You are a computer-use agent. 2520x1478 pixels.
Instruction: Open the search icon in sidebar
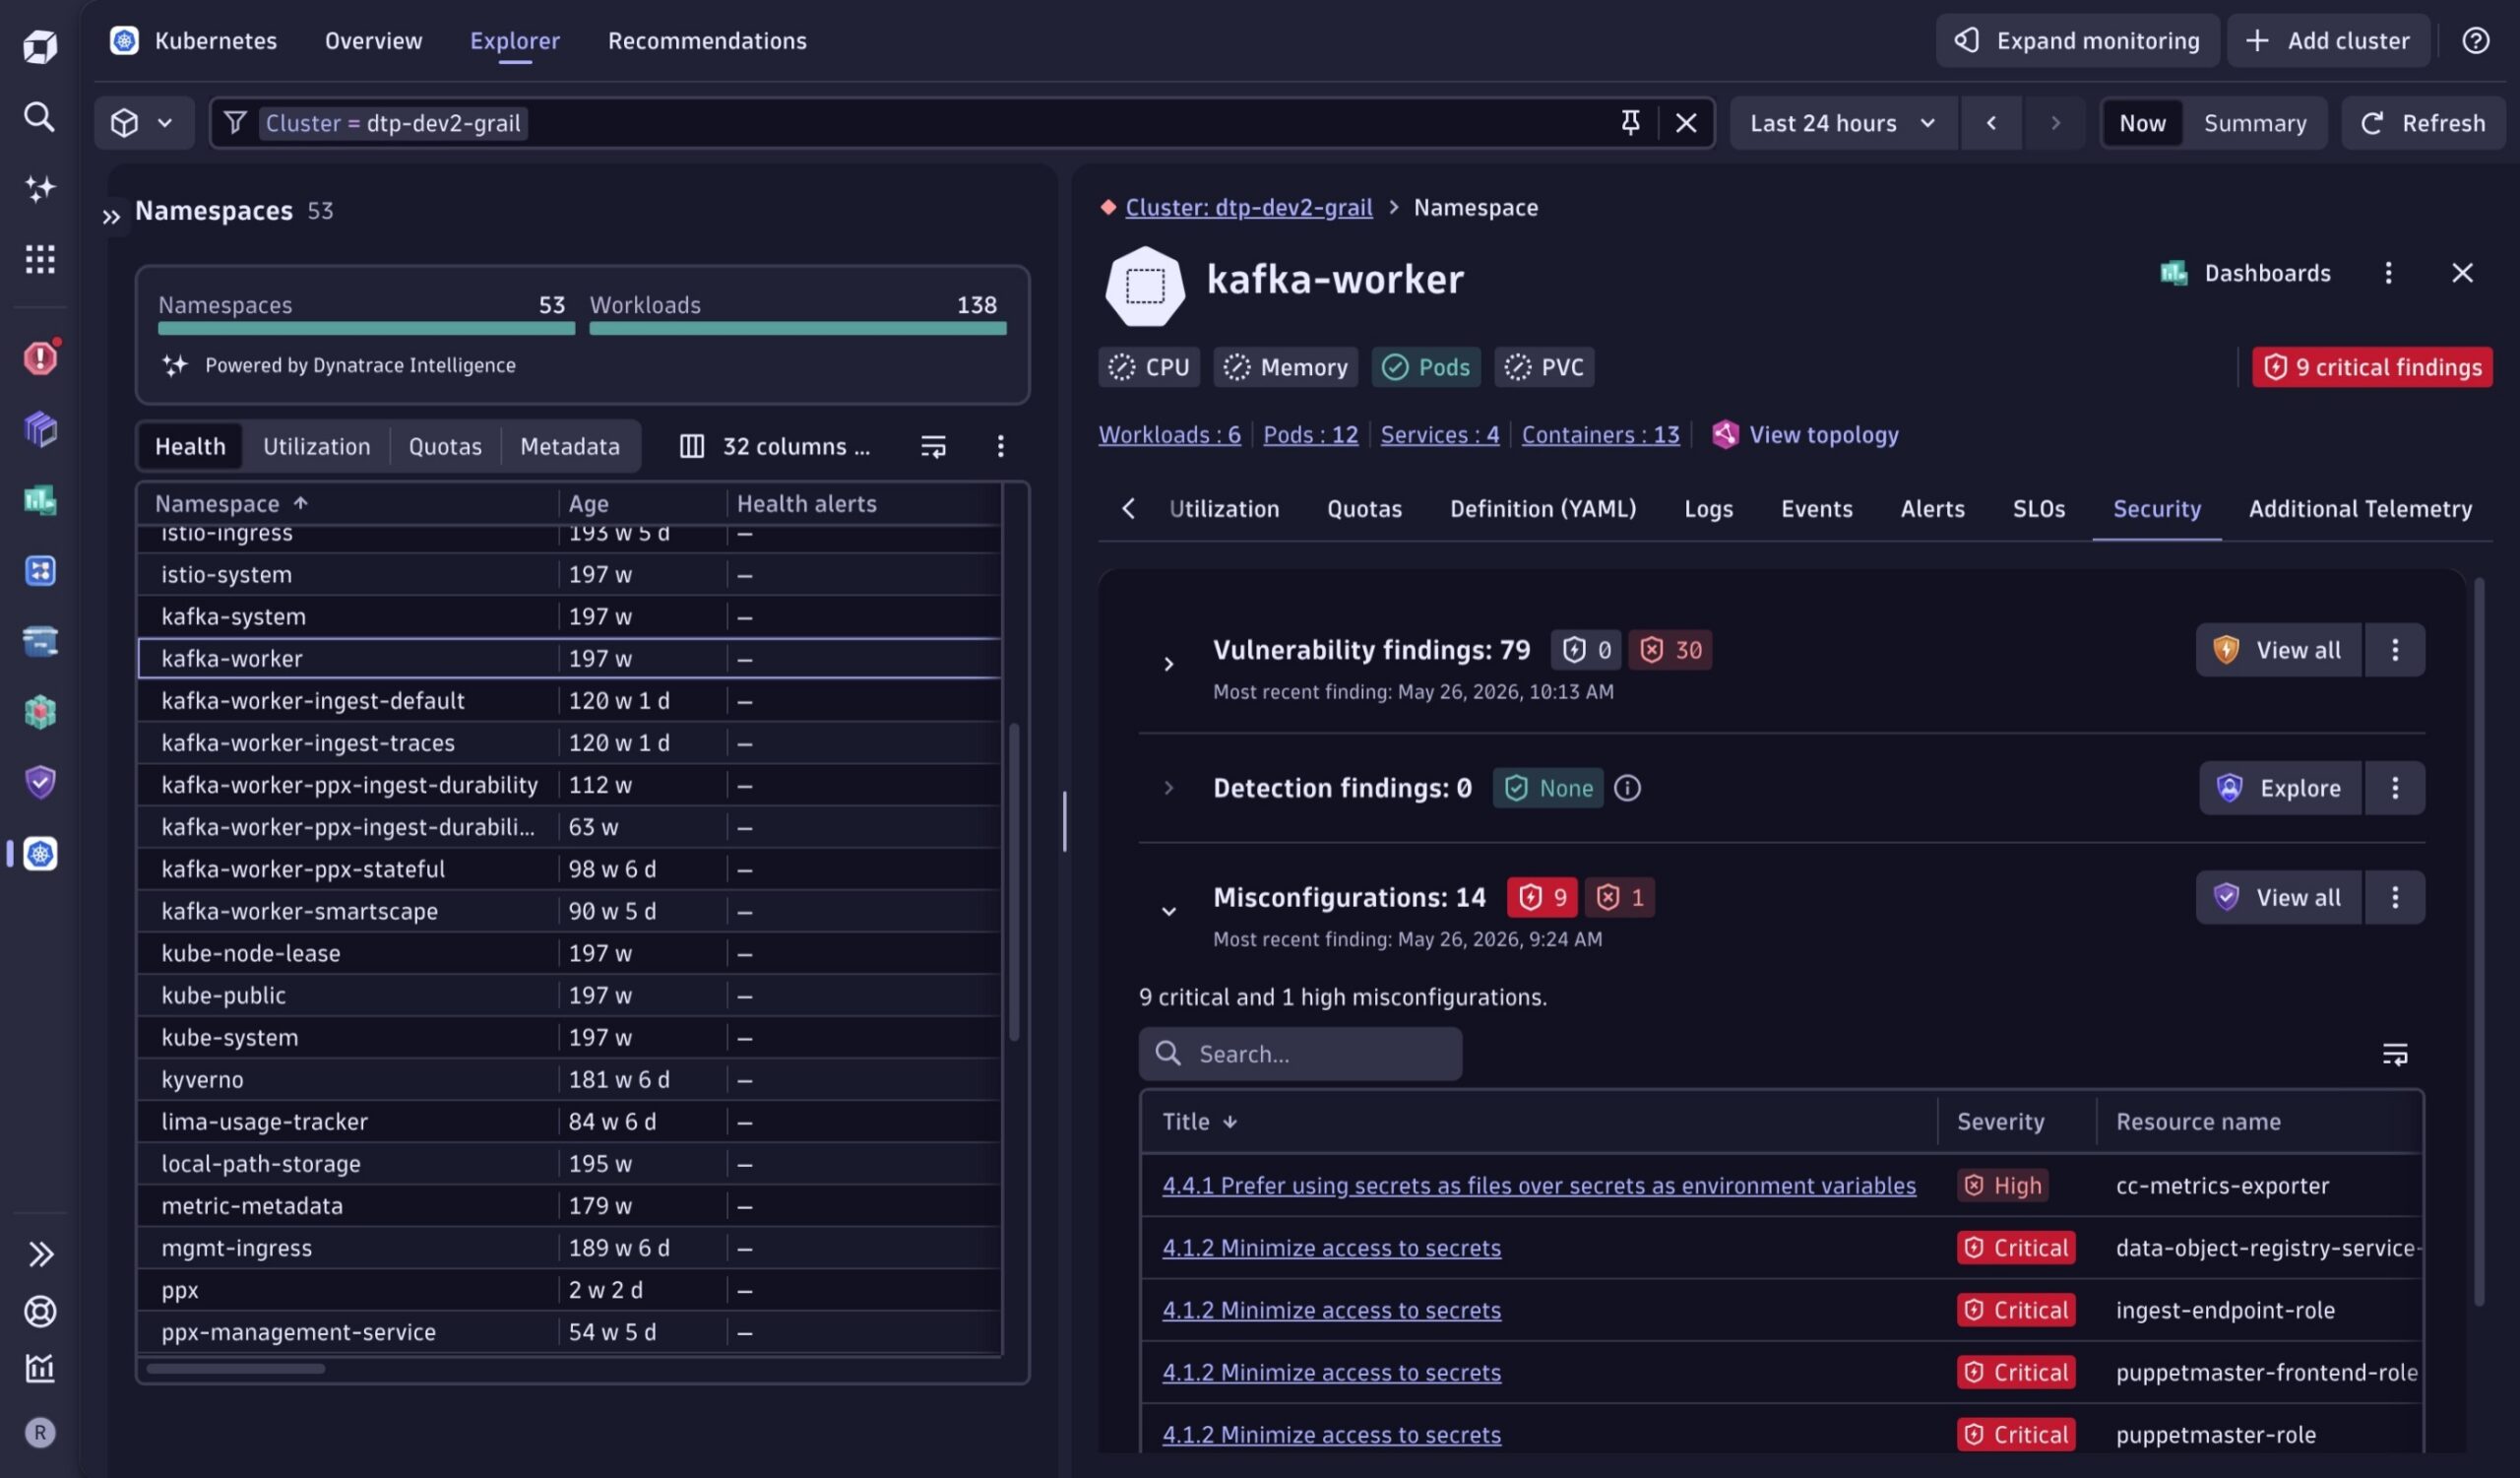pos(40,117)
